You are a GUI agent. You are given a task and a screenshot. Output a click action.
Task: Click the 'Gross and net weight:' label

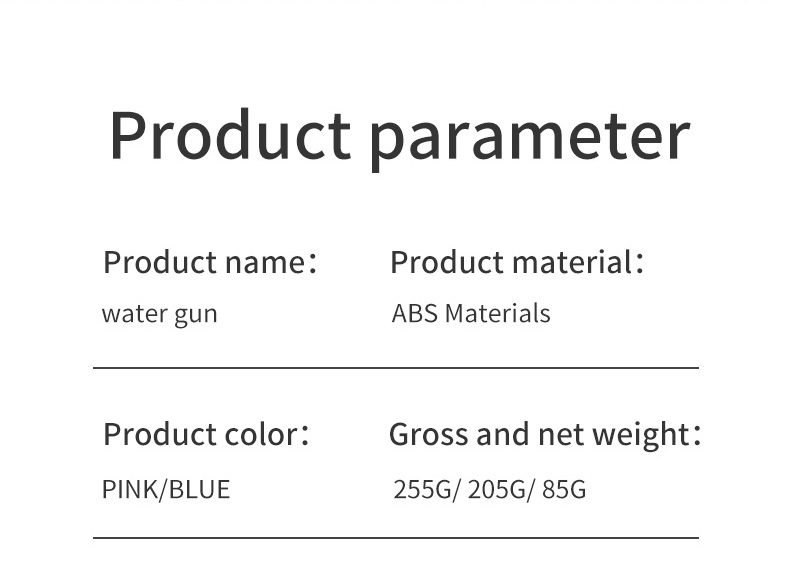(545, 435)
